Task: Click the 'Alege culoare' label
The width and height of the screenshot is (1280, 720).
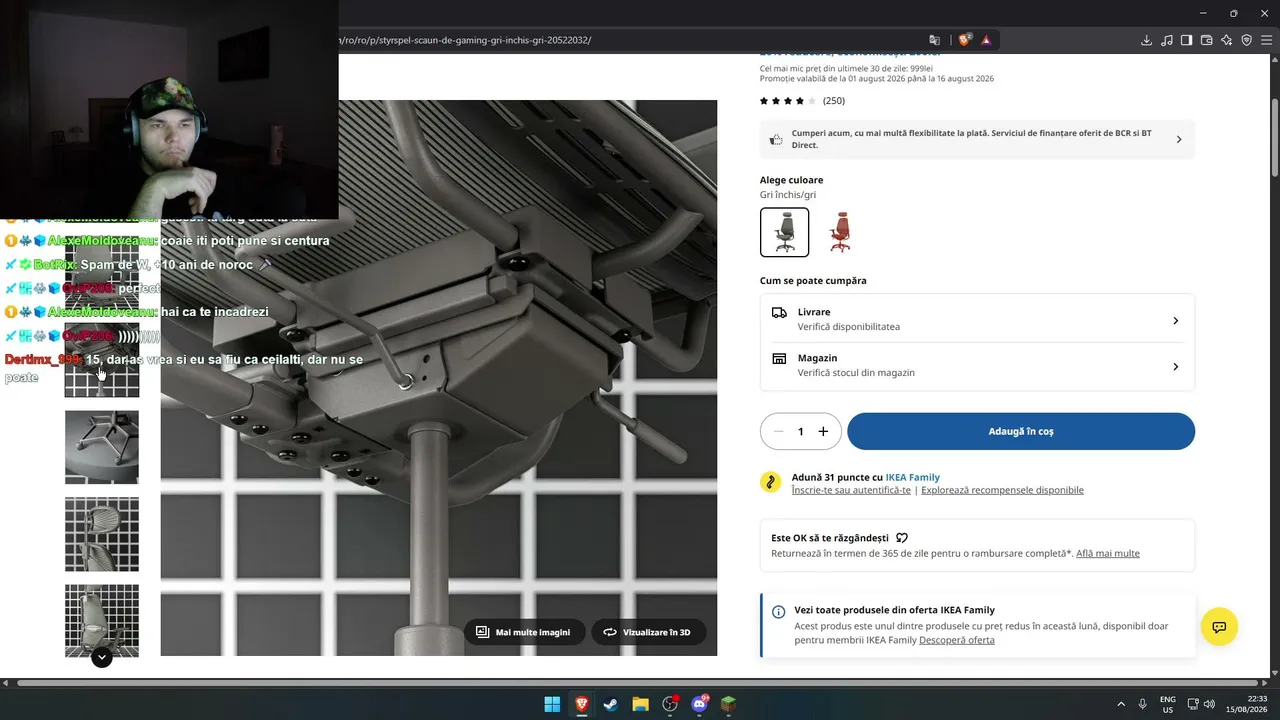Action: (x=791, y=180)
